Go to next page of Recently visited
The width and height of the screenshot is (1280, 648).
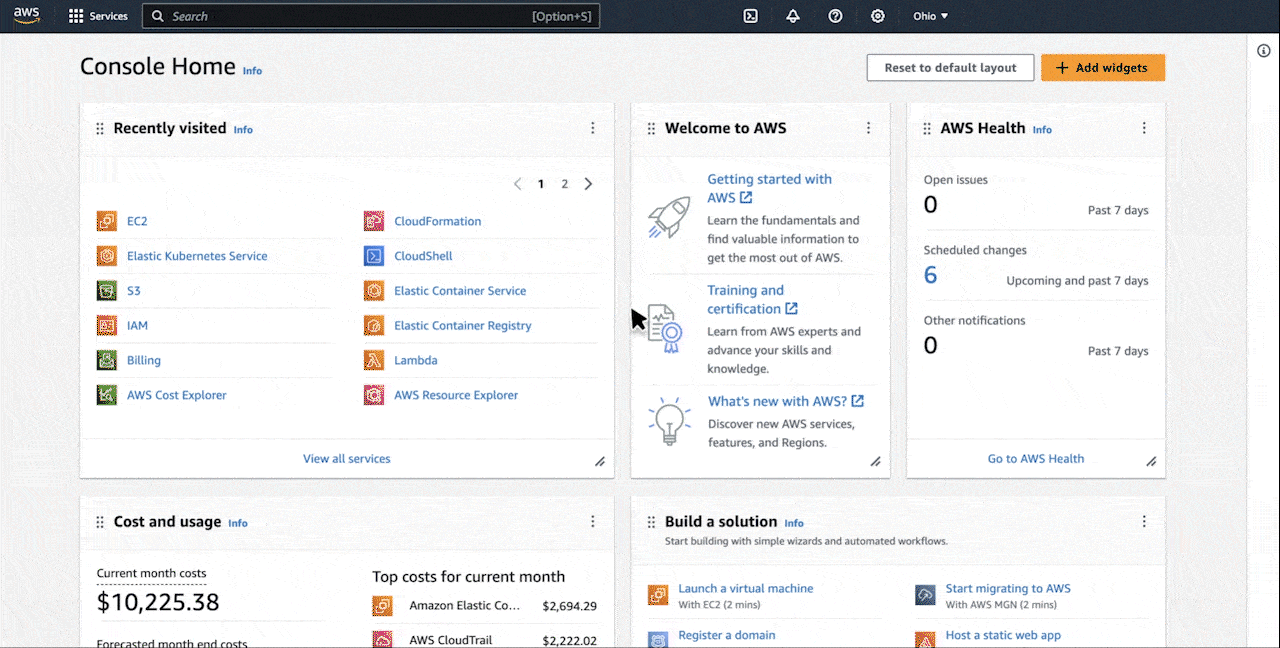point(588,184)
